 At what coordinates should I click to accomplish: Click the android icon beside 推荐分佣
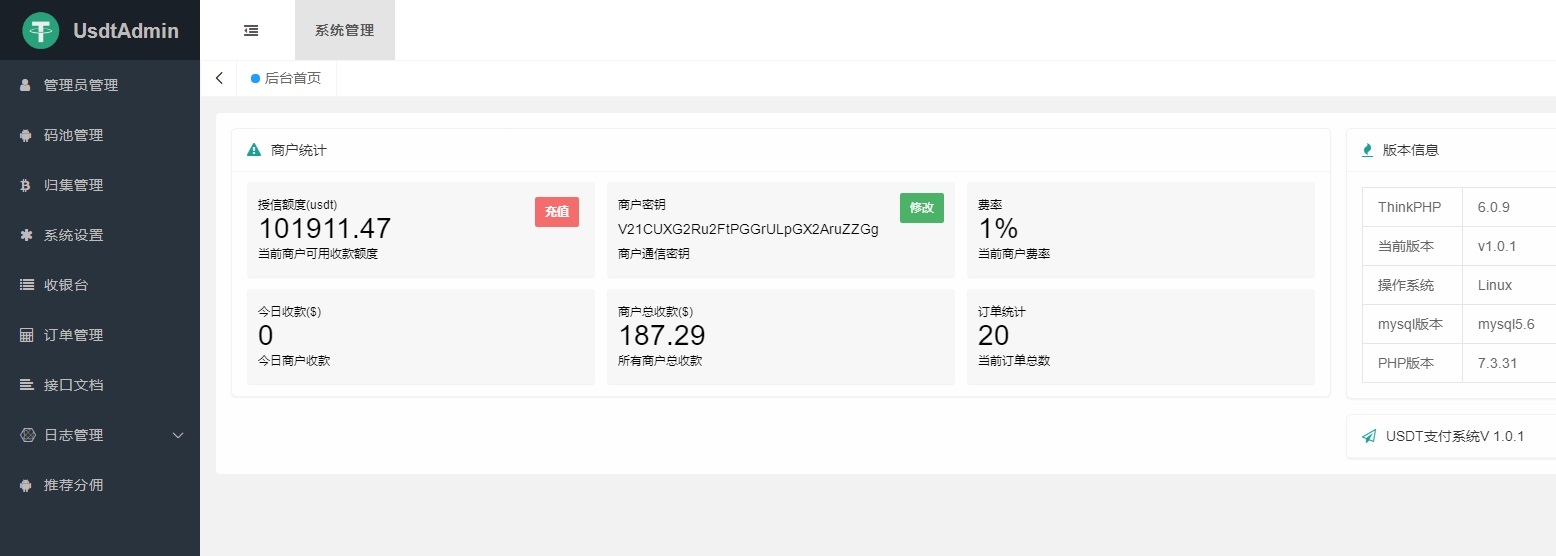(26, 485)
